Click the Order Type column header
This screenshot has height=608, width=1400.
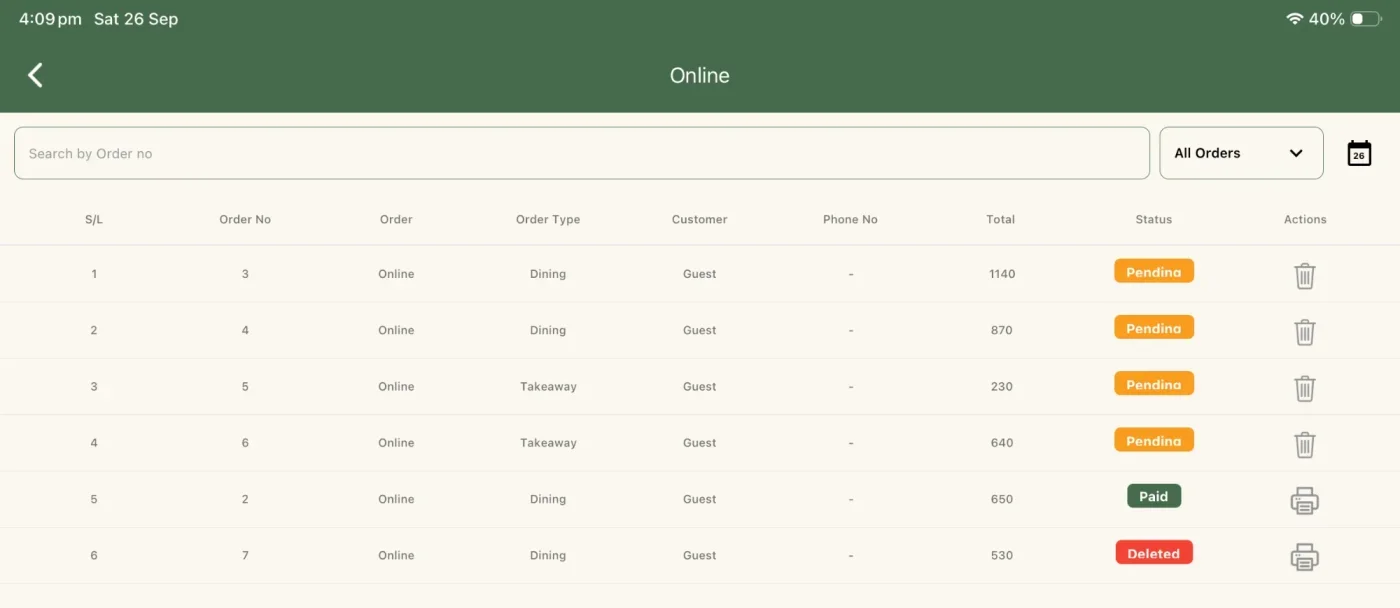(x=548, y=219)
